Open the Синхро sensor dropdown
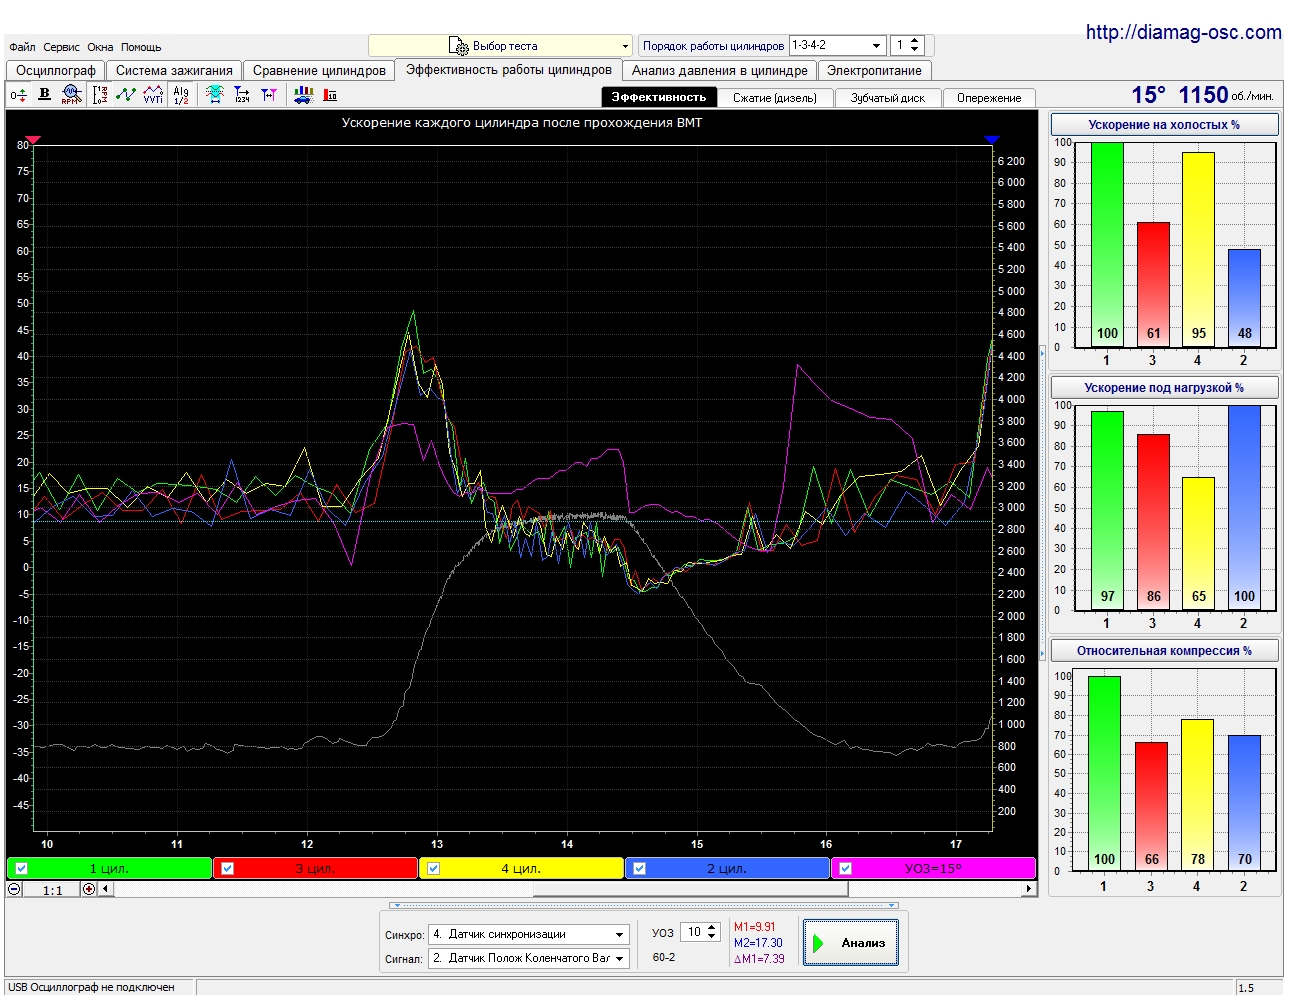1296x1000 pixels. [620, 934]
